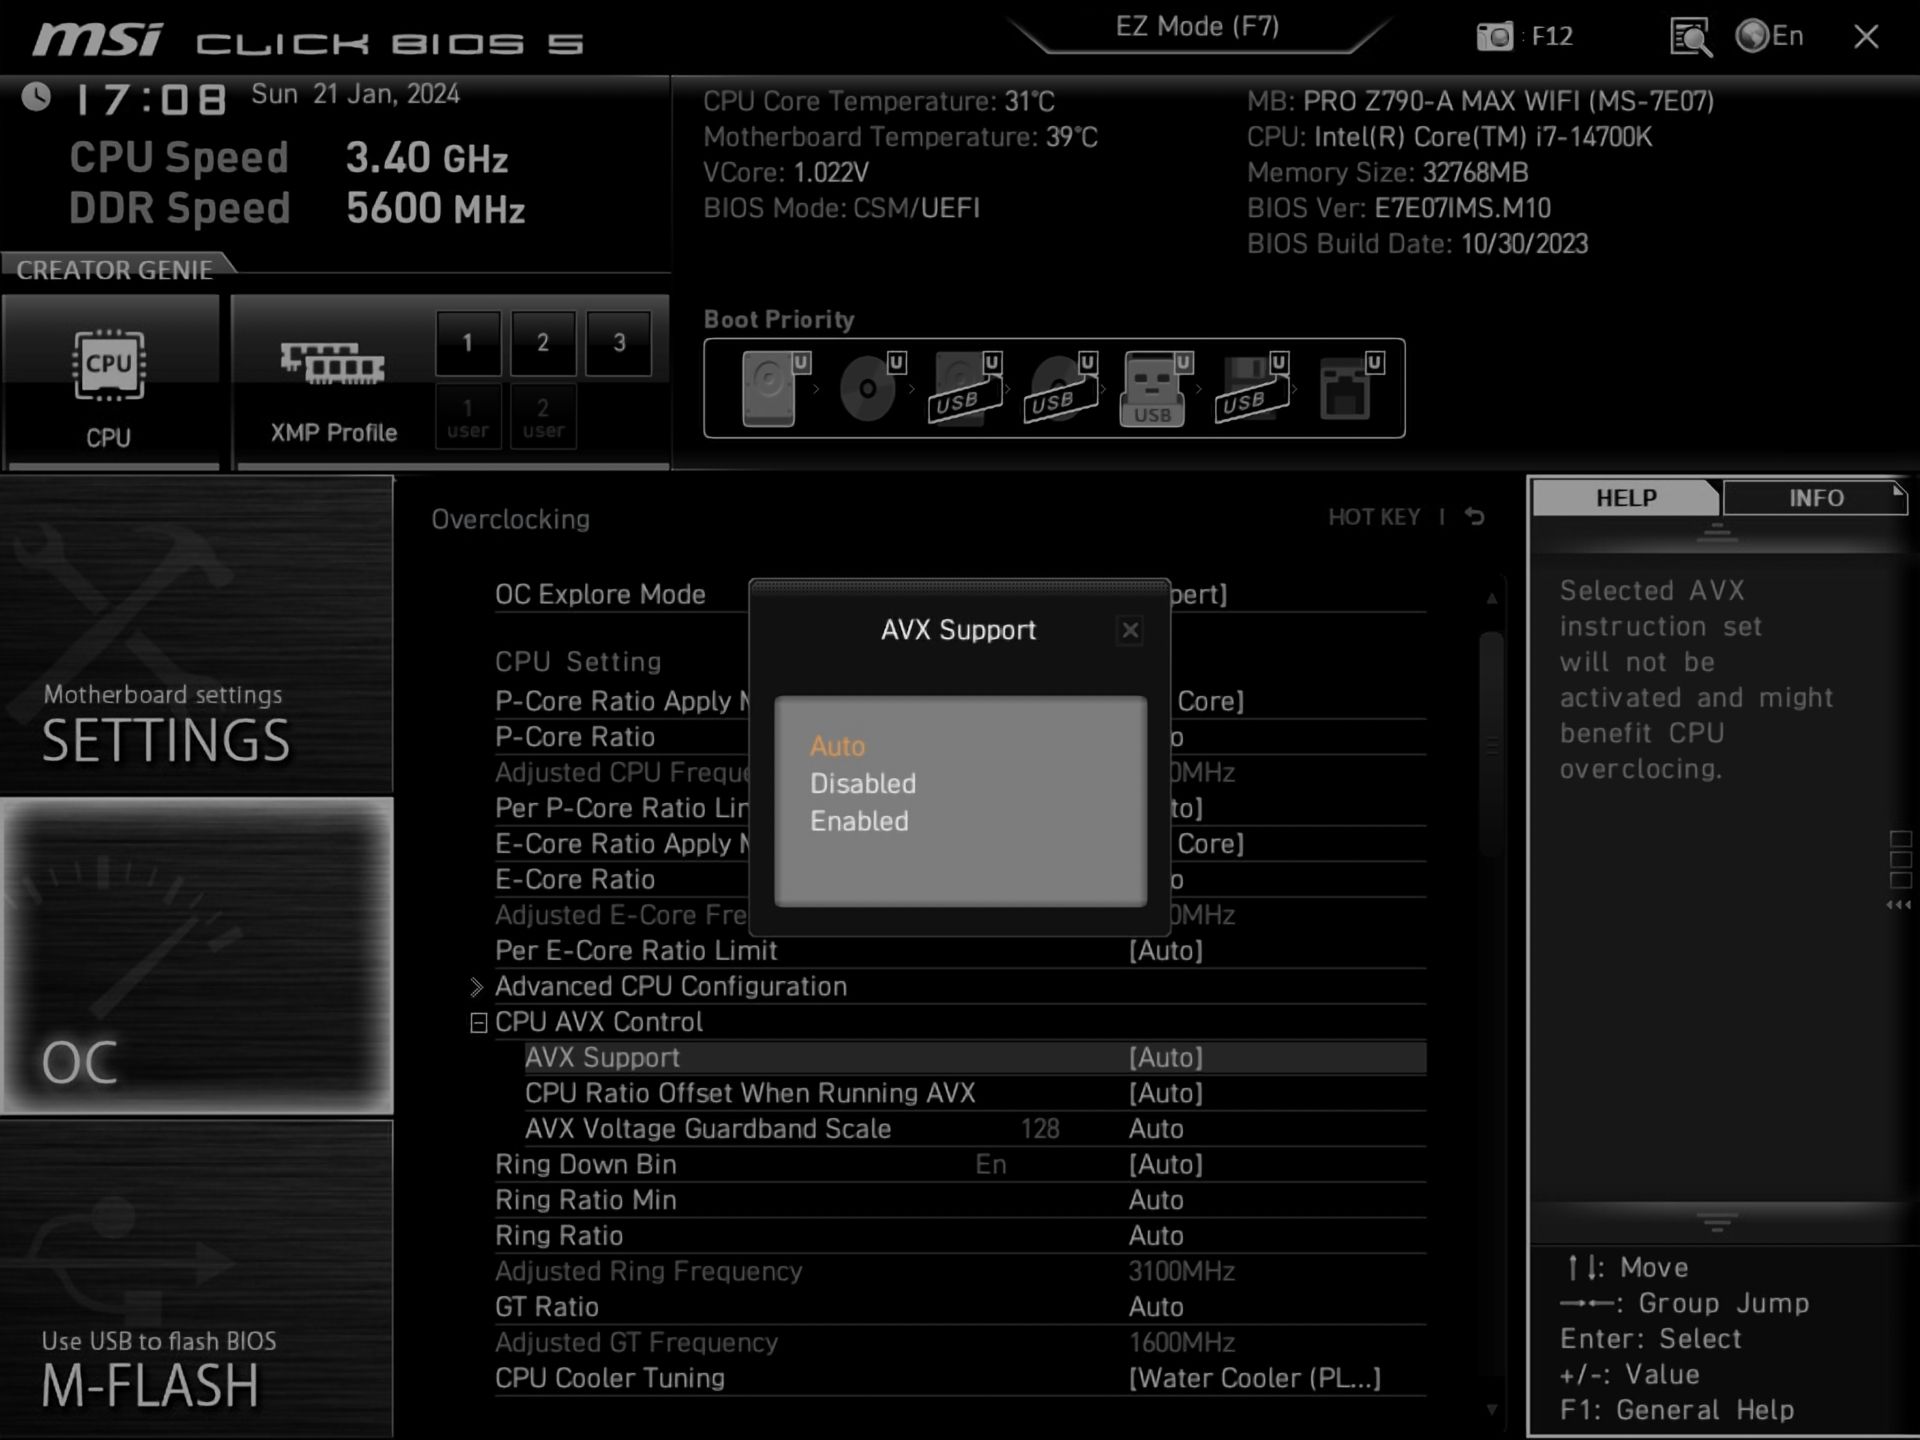This screenshot has height=1440, width=1920.
Task: Choose Disabled in AVX Support popup
Action: pos(862,784)
